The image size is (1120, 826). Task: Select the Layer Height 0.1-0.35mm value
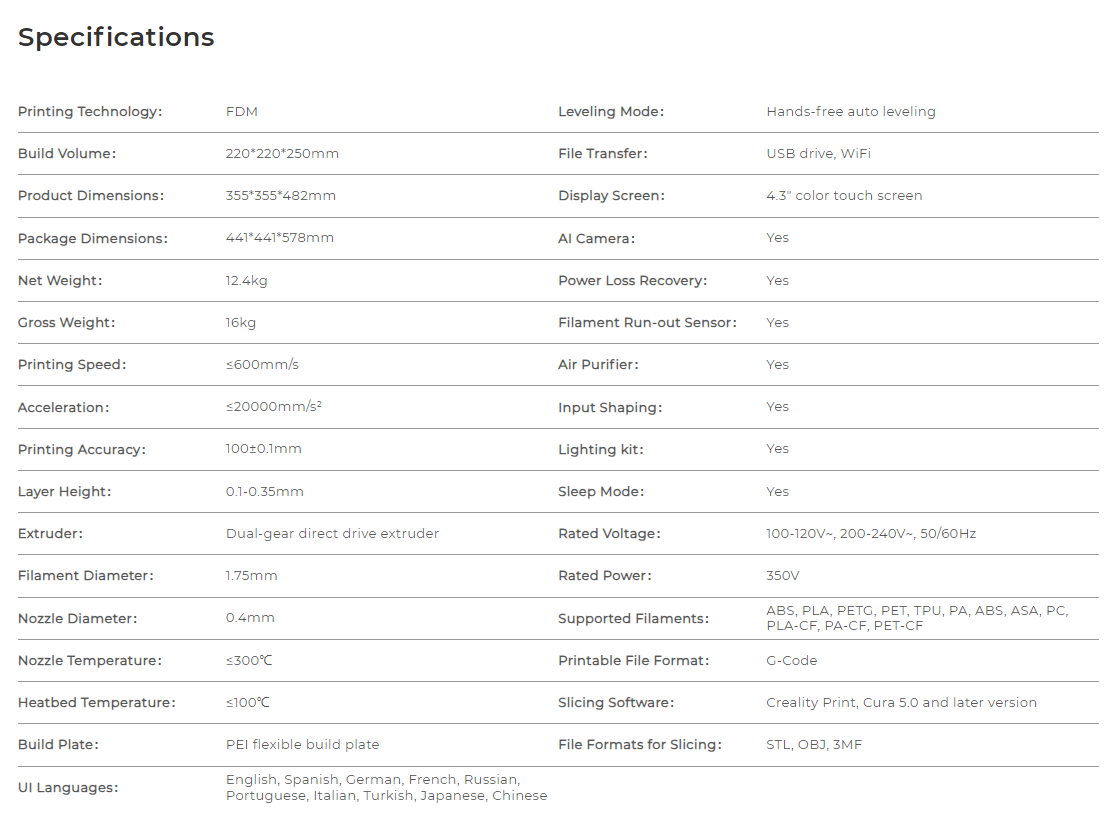click(x=264, y=492)
